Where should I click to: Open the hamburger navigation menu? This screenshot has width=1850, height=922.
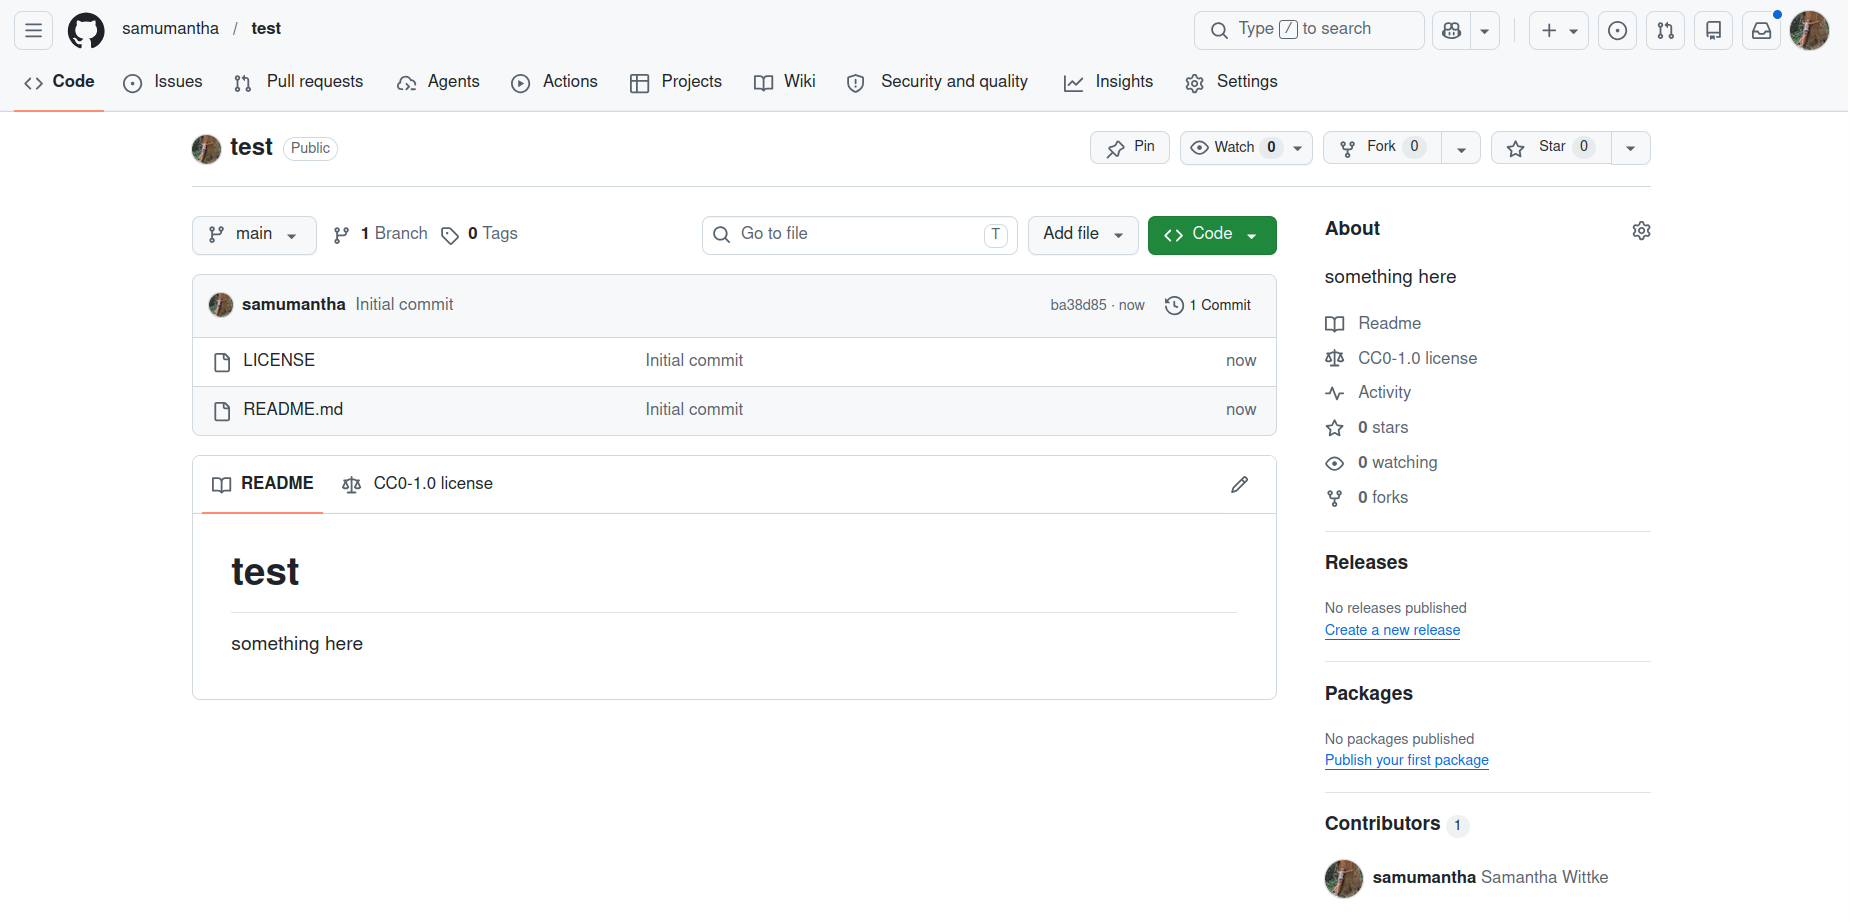33,30
